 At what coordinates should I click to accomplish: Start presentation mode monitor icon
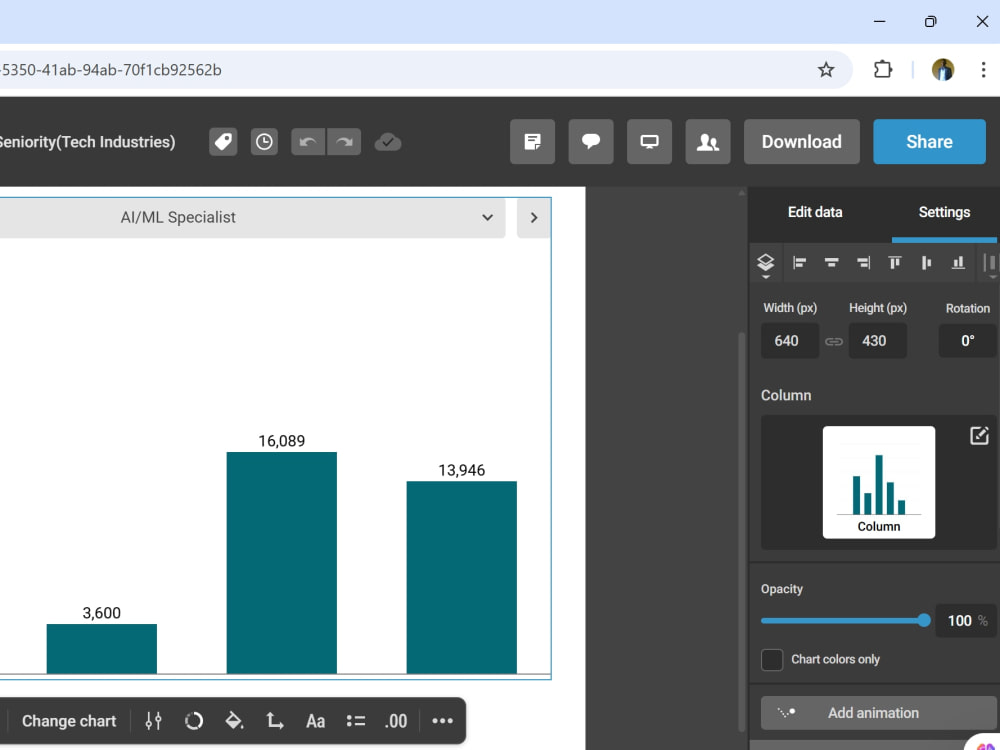(649, 142)
